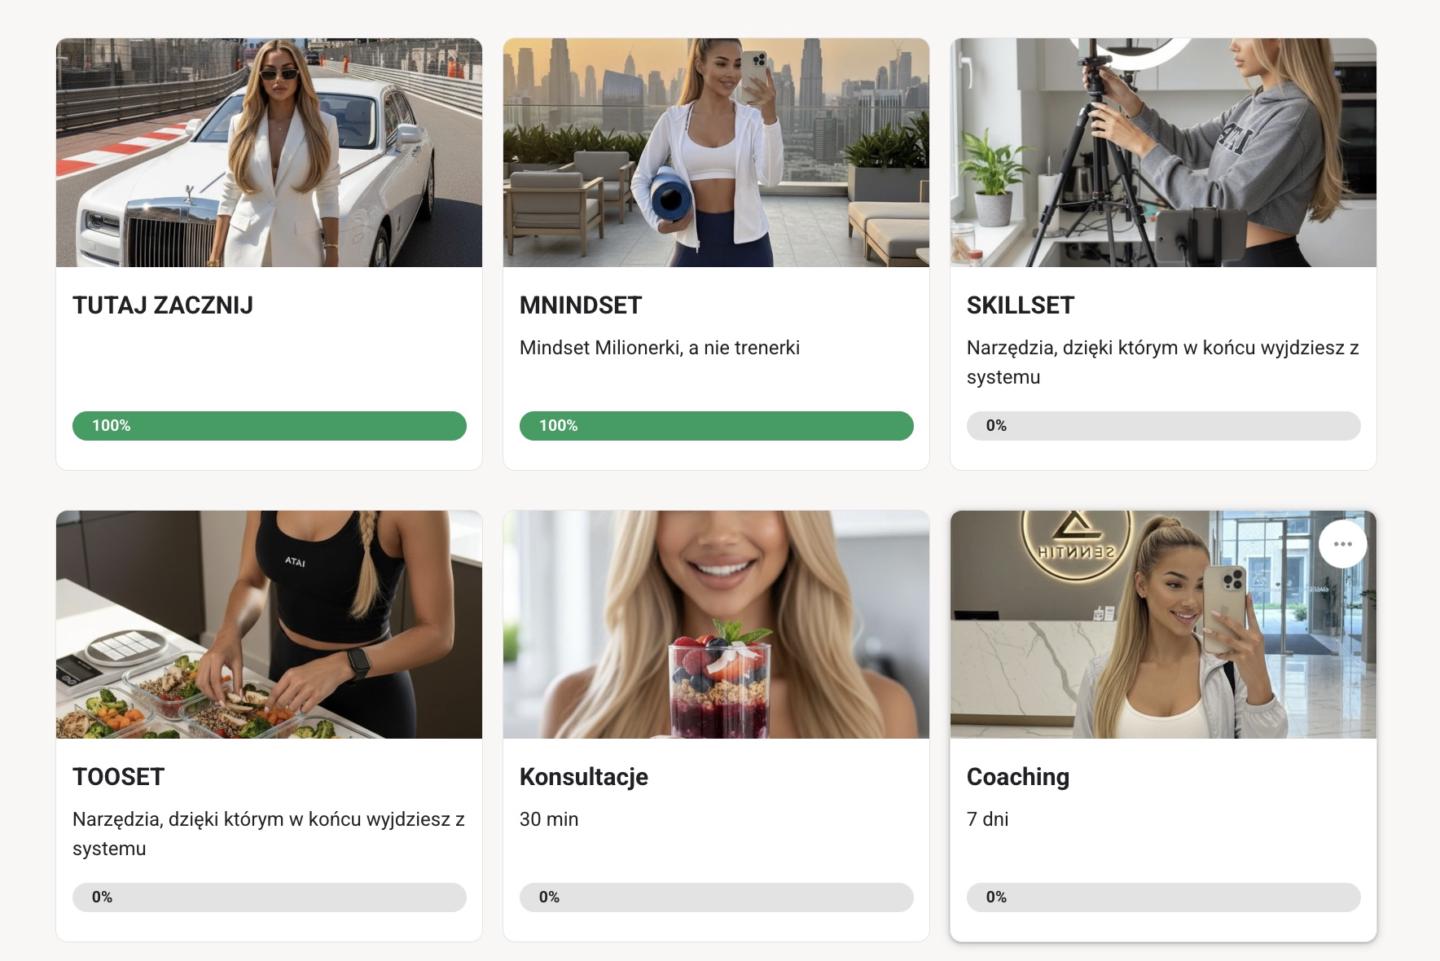Open the Coaching selfie thumbnail
Image resolution: width=1440 pixels, height=961 pixels.
point(1163,625)
